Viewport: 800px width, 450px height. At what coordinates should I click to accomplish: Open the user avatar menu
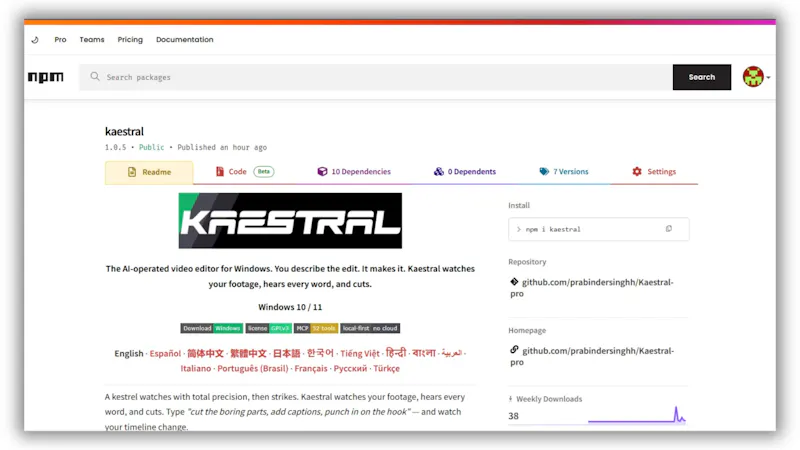click(753, 77)
